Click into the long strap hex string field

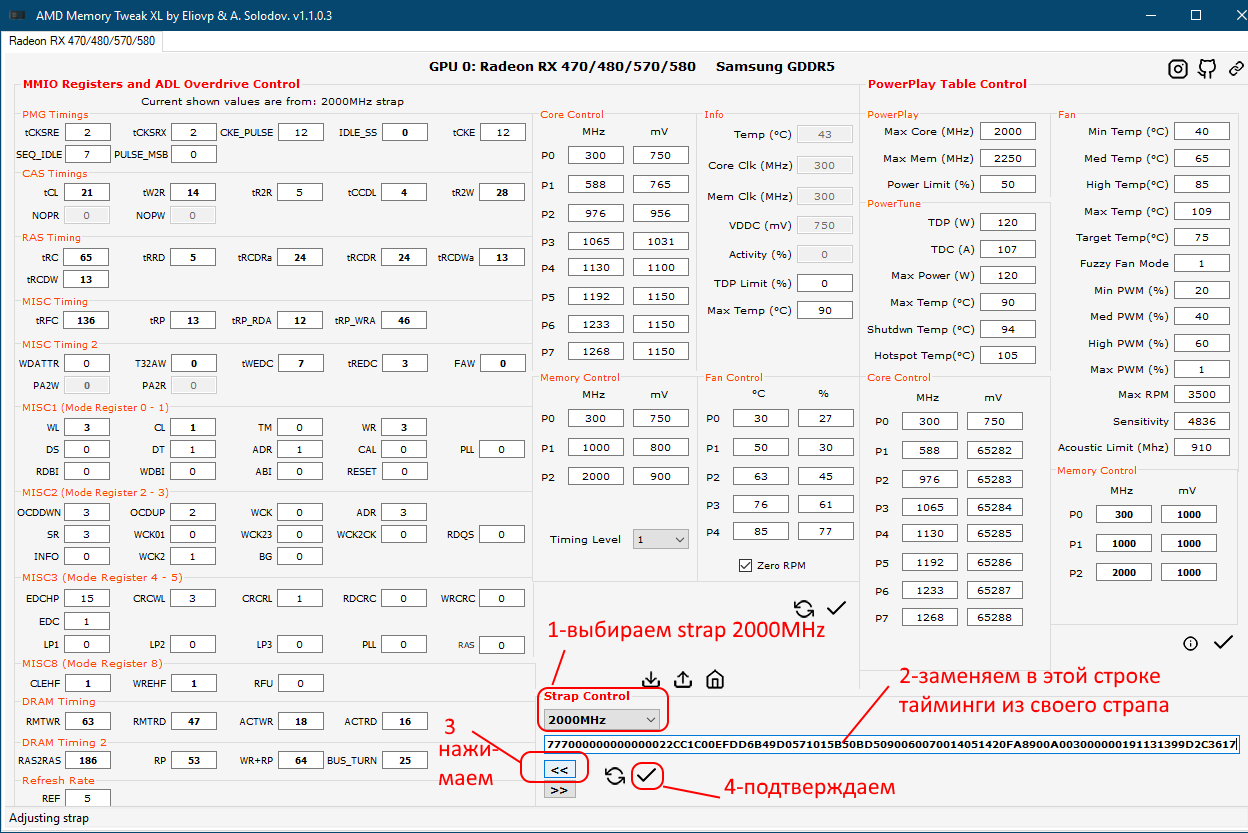tap(891, 744)
